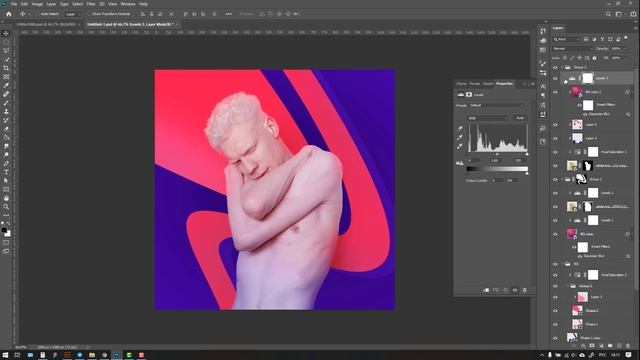Click the white output levels slider handle

527,174
